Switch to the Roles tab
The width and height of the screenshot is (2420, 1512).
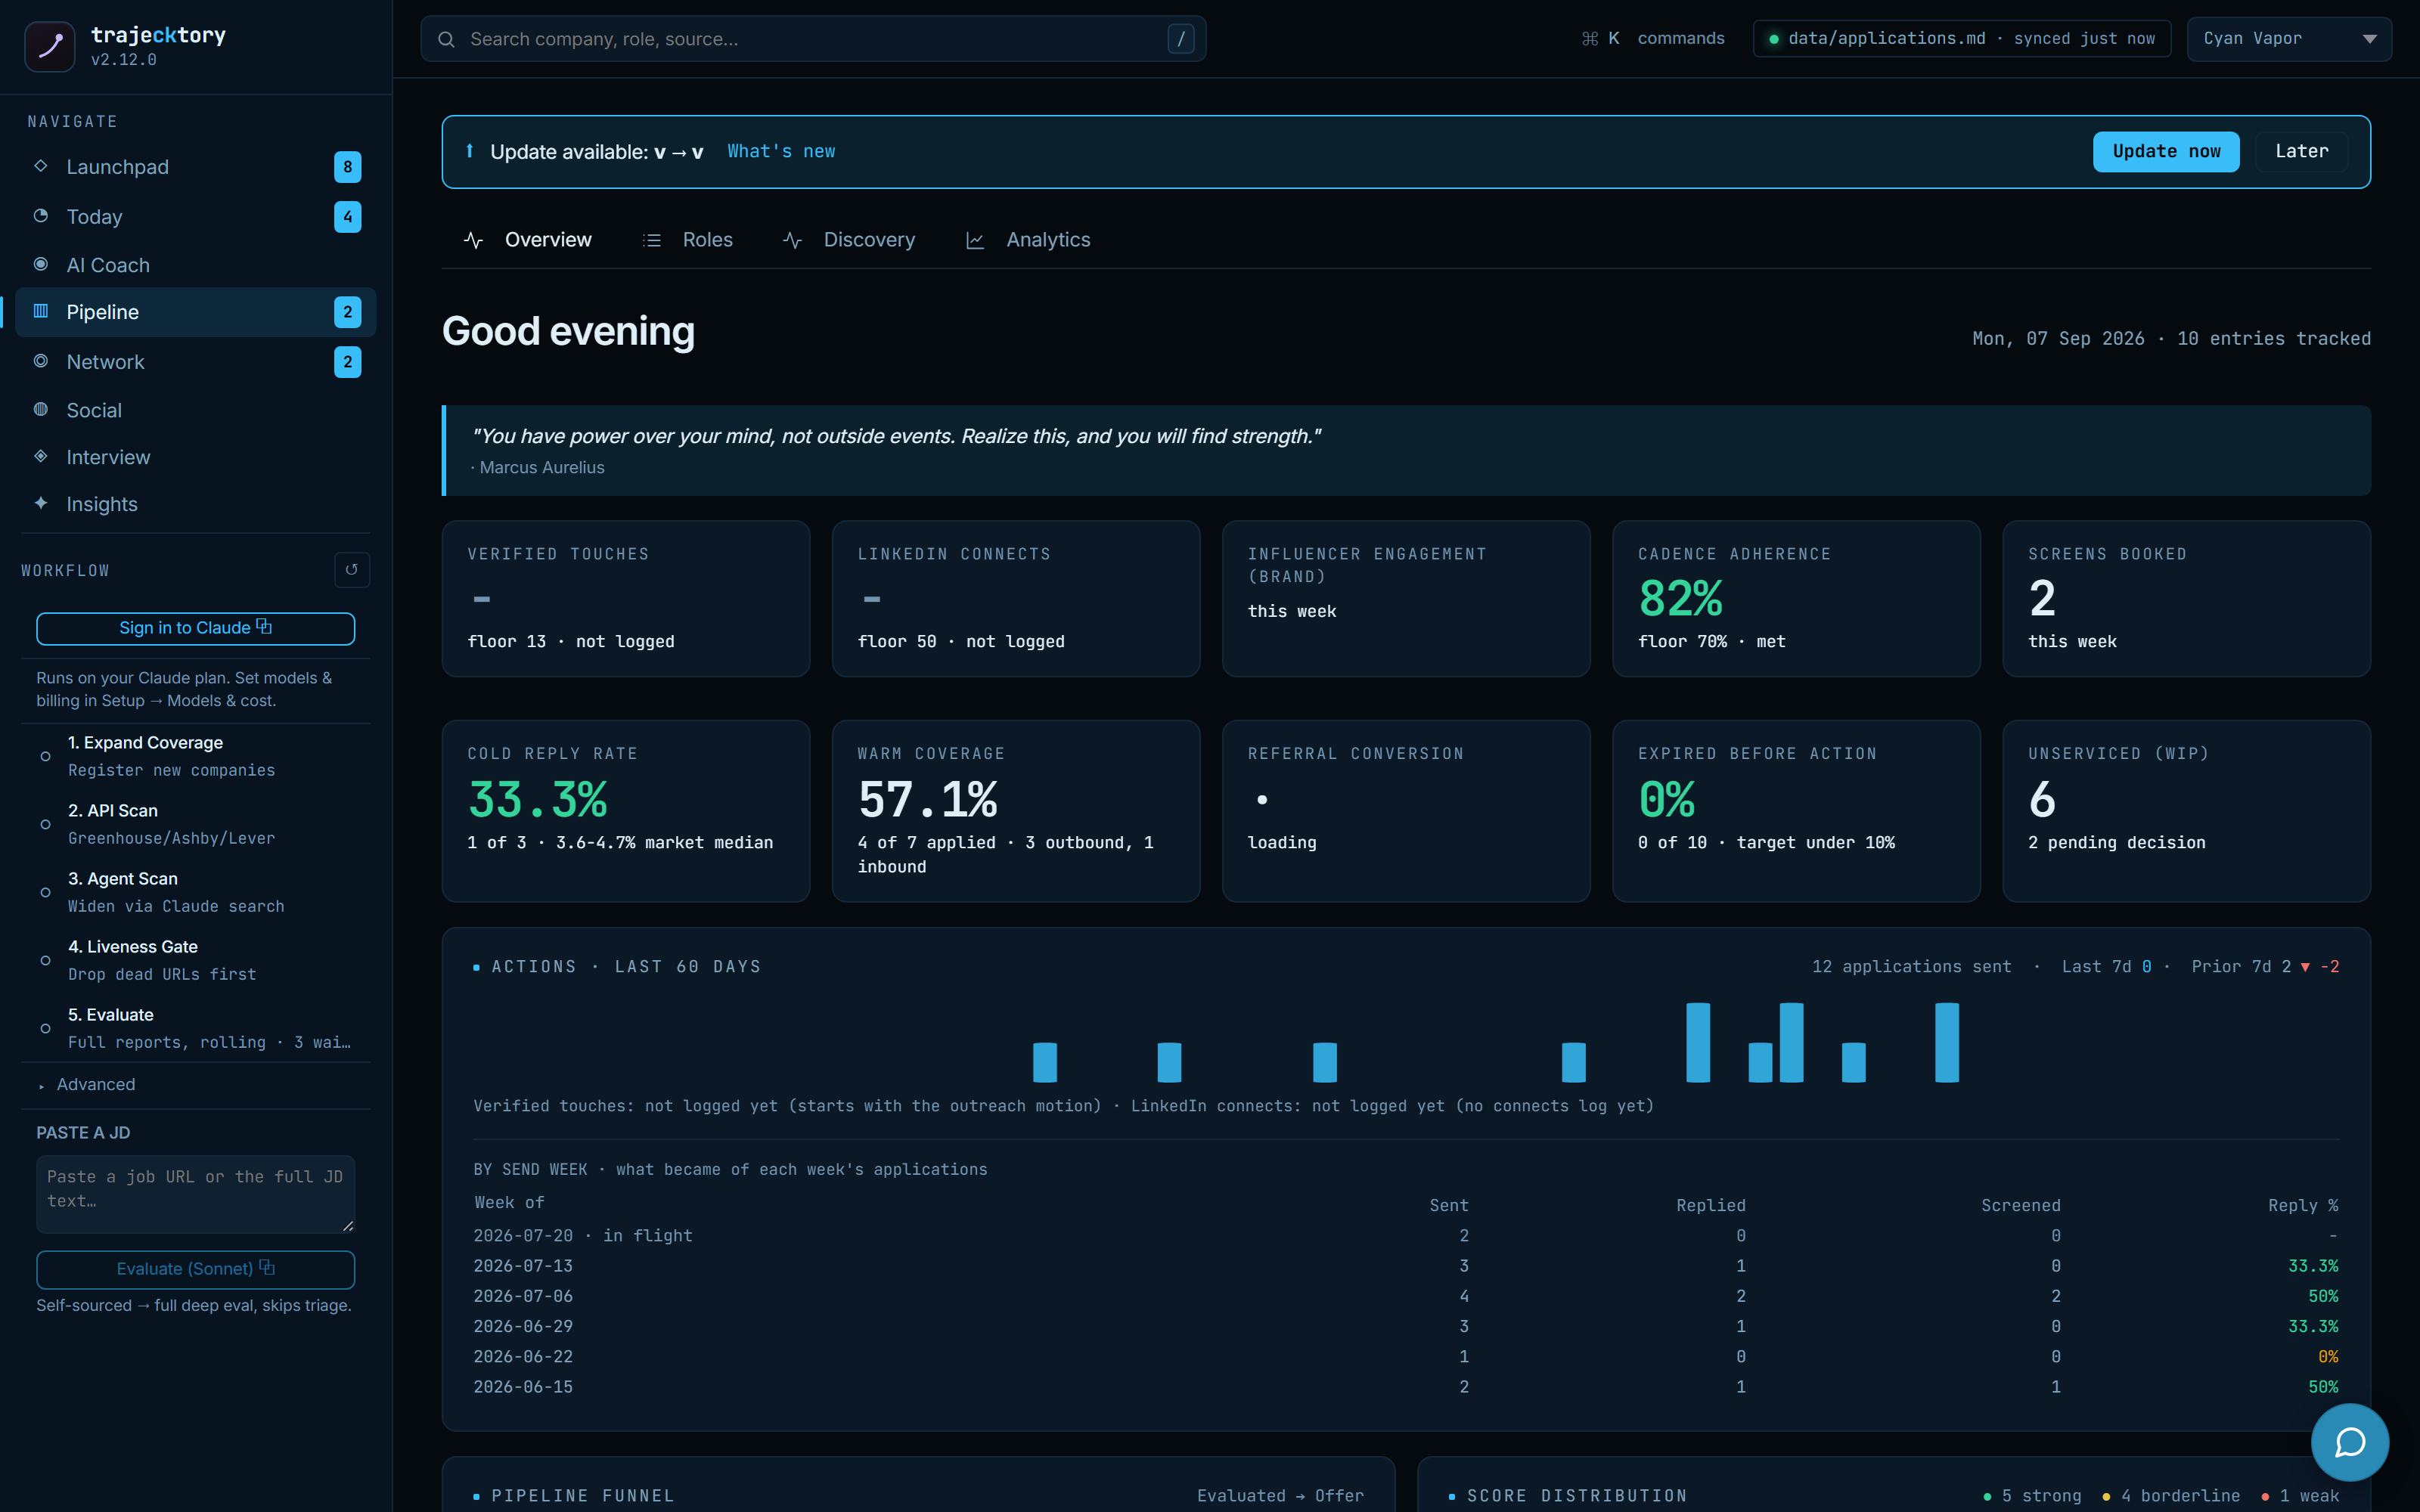688,240
